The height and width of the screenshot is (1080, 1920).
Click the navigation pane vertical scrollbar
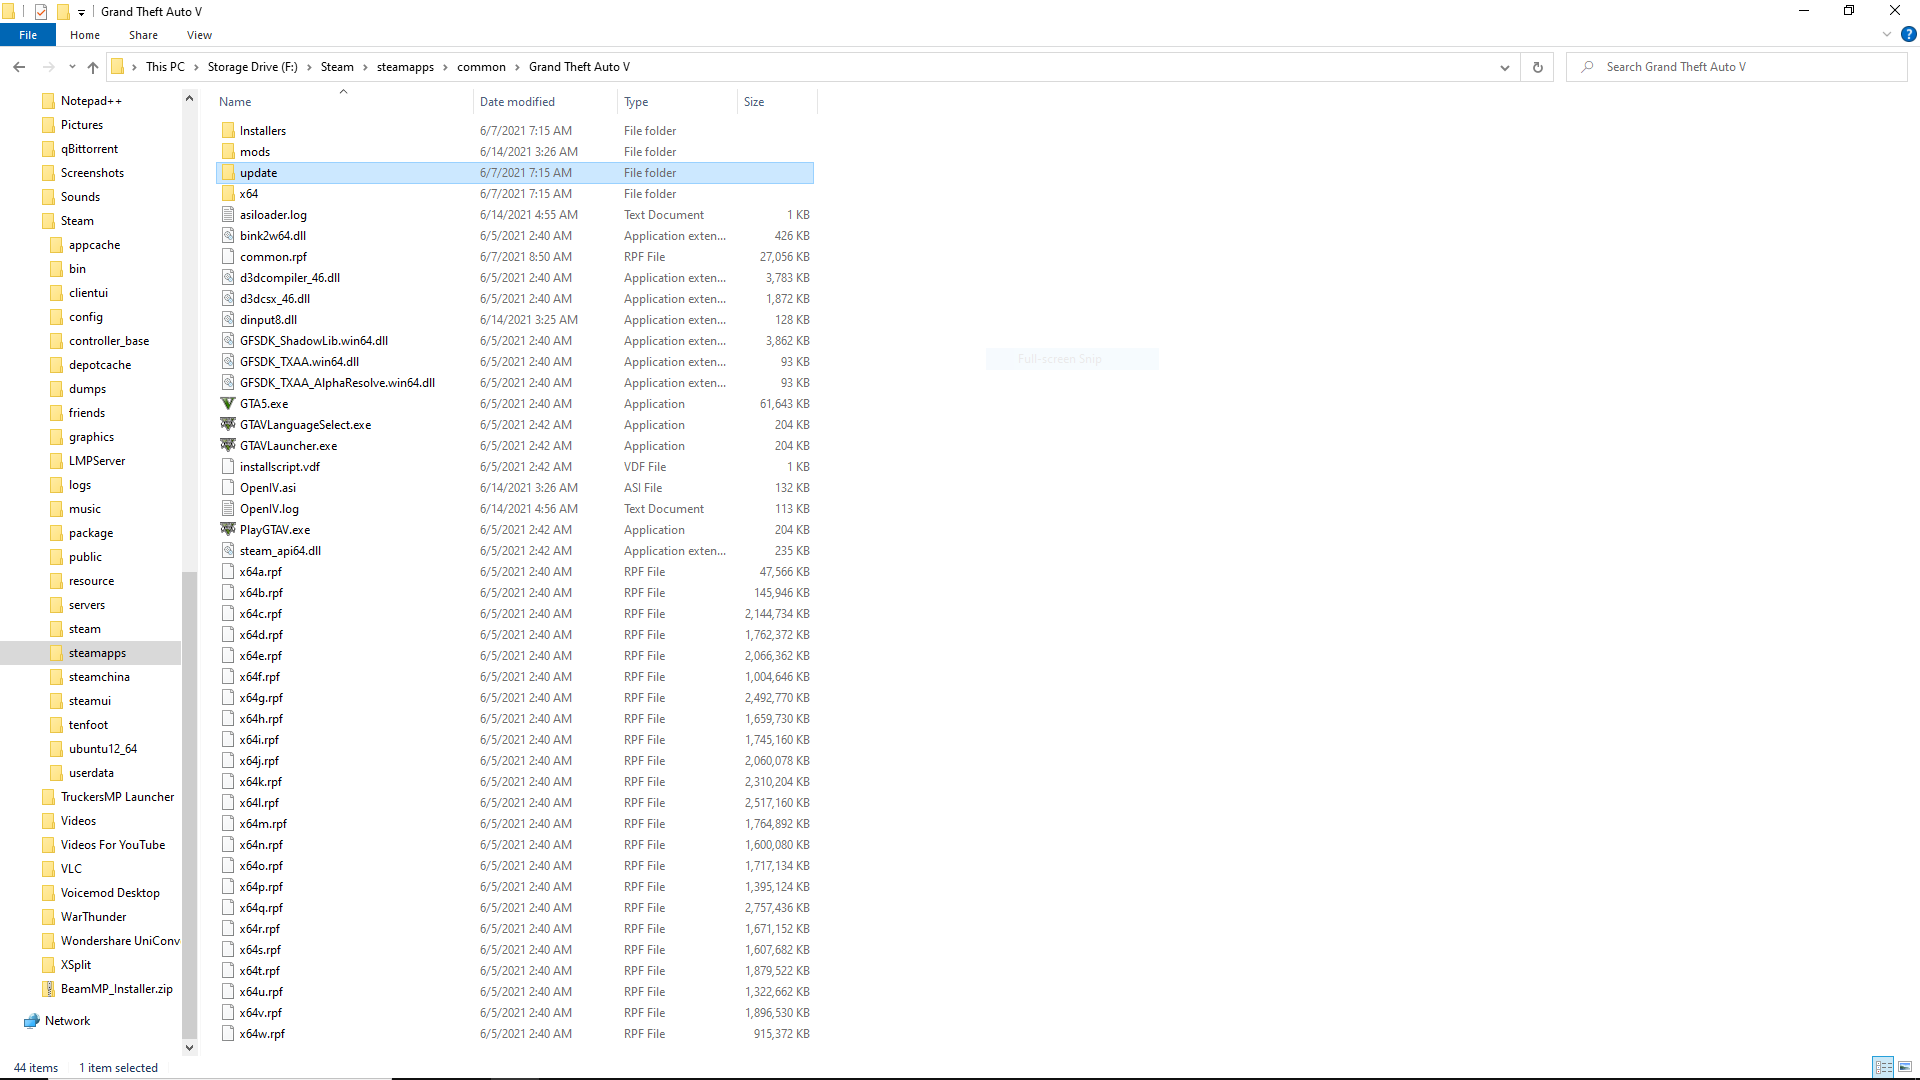189,800
